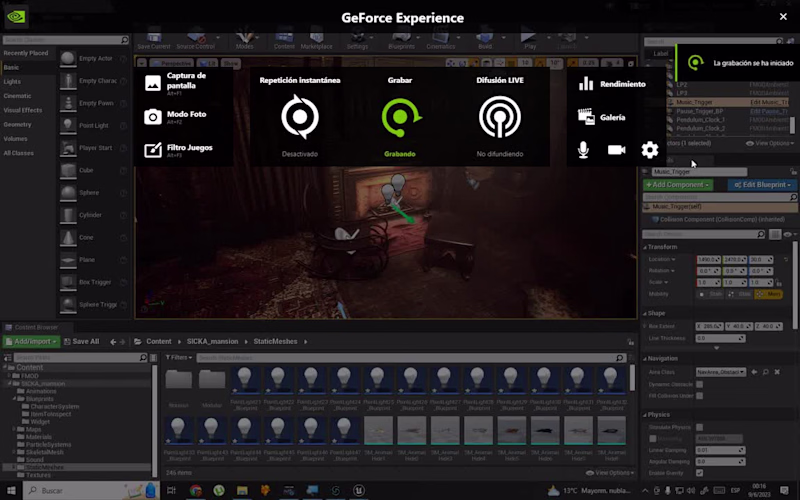Viewport: 800px width, 500px height.
Task: Click the Linear Damping value field
Action: point(720,450)
